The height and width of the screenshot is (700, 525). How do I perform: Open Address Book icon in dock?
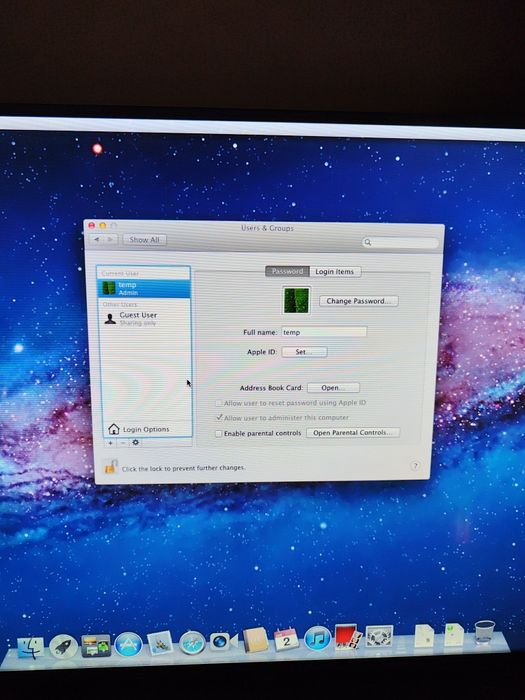pyautogui.click(x=255, y=640)
